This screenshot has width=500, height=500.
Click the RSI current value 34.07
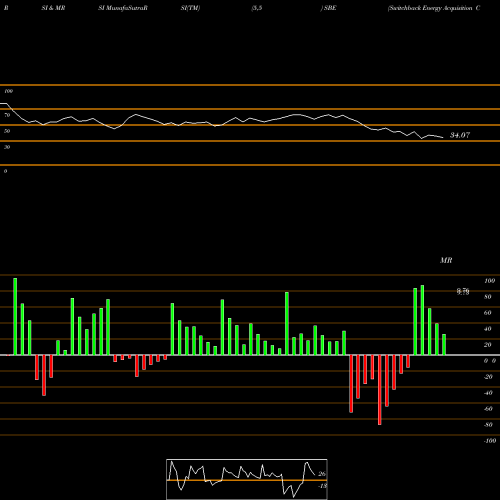click(460, 135)
